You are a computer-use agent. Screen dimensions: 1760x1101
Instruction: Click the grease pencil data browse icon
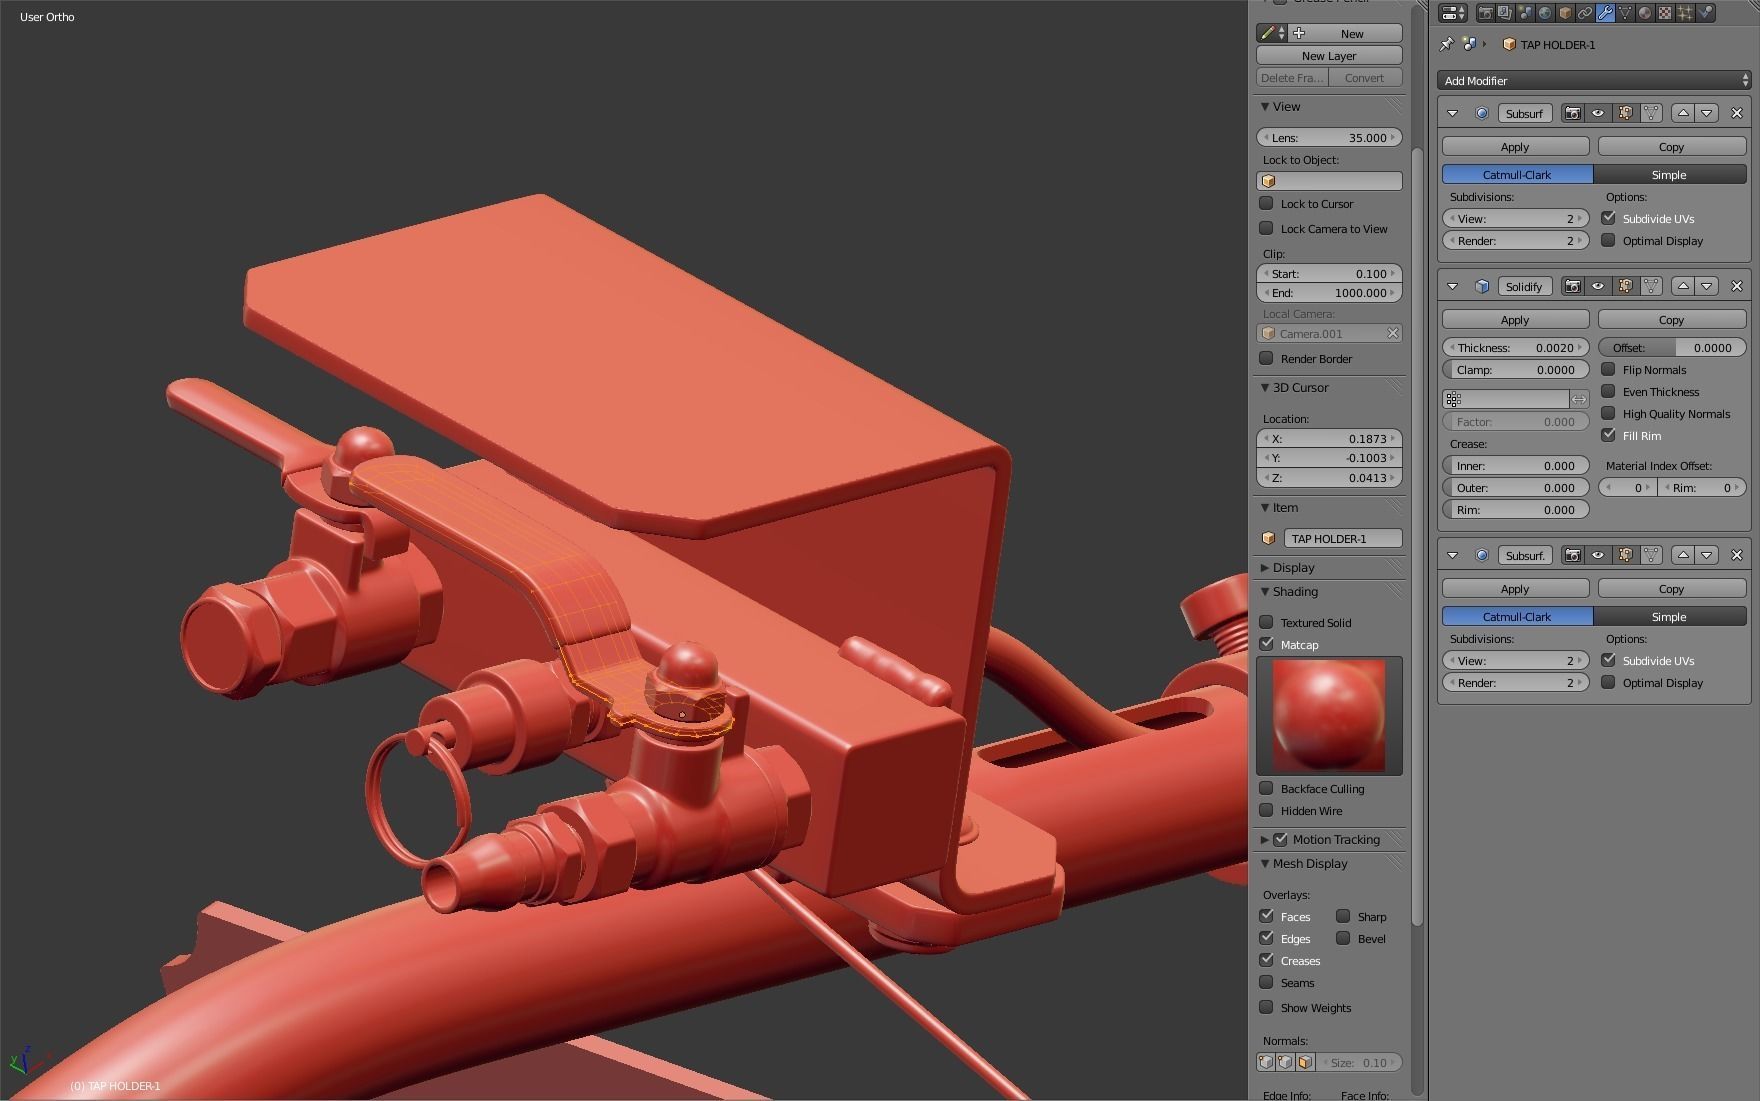[1272, 33]
